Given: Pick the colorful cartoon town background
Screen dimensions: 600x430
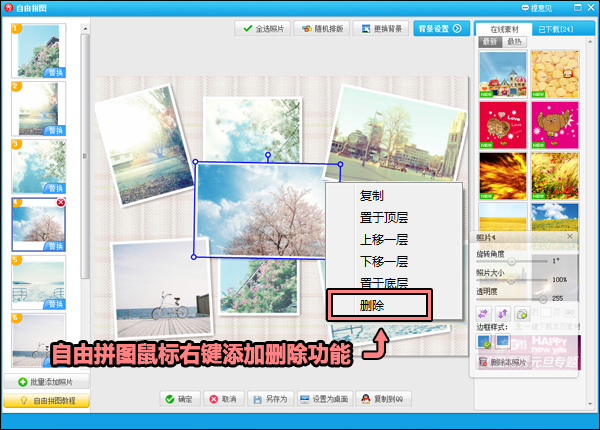Looking at the screenshot, I should pos(503,74).
